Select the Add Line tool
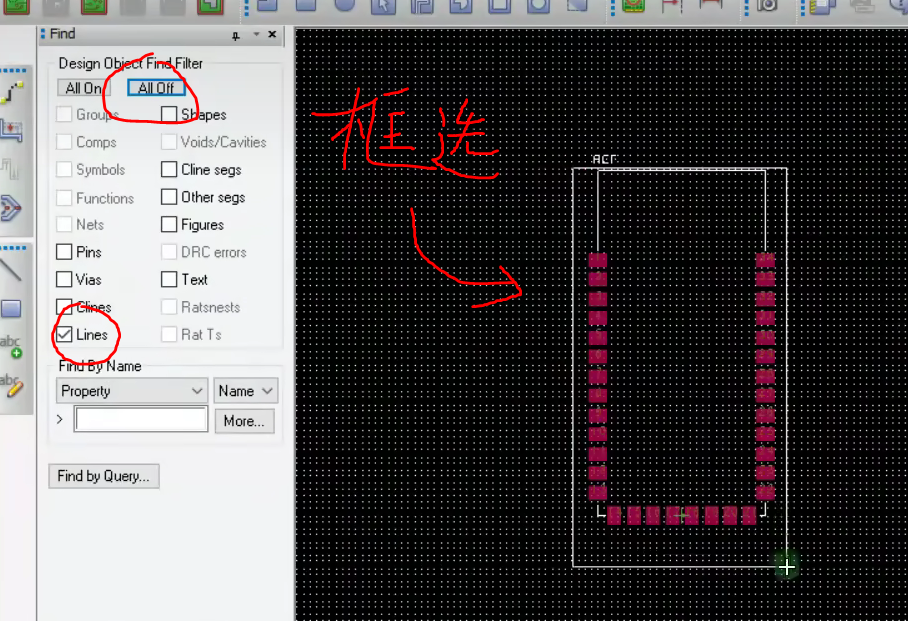 (12, 269)
